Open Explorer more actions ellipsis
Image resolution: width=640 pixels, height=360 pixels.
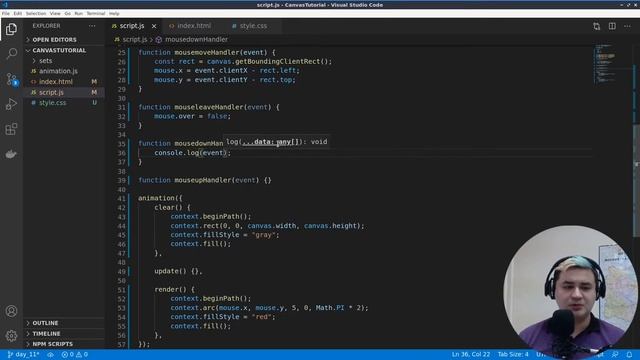[x=92, y=26]
